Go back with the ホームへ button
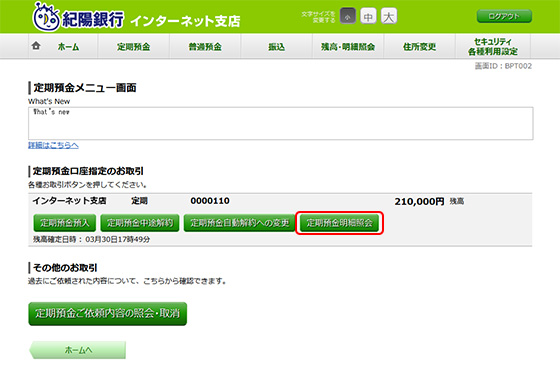The image size is (560, 365). pos(78,350)
